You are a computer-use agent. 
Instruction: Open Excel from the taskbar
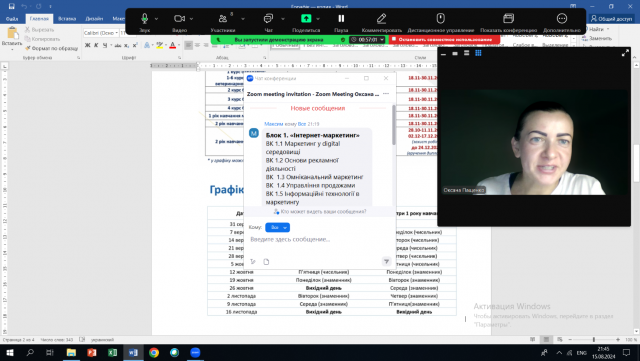point(112,352)
